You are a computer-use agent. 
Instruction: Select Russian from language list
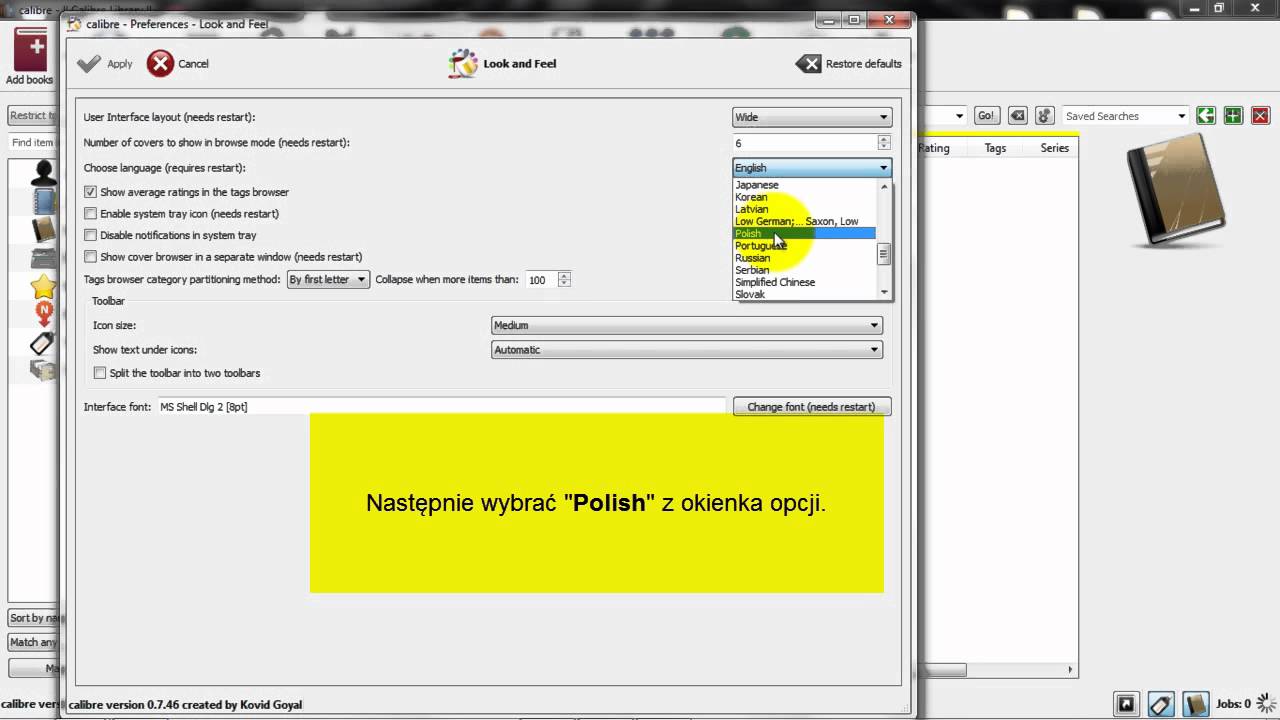752,258
